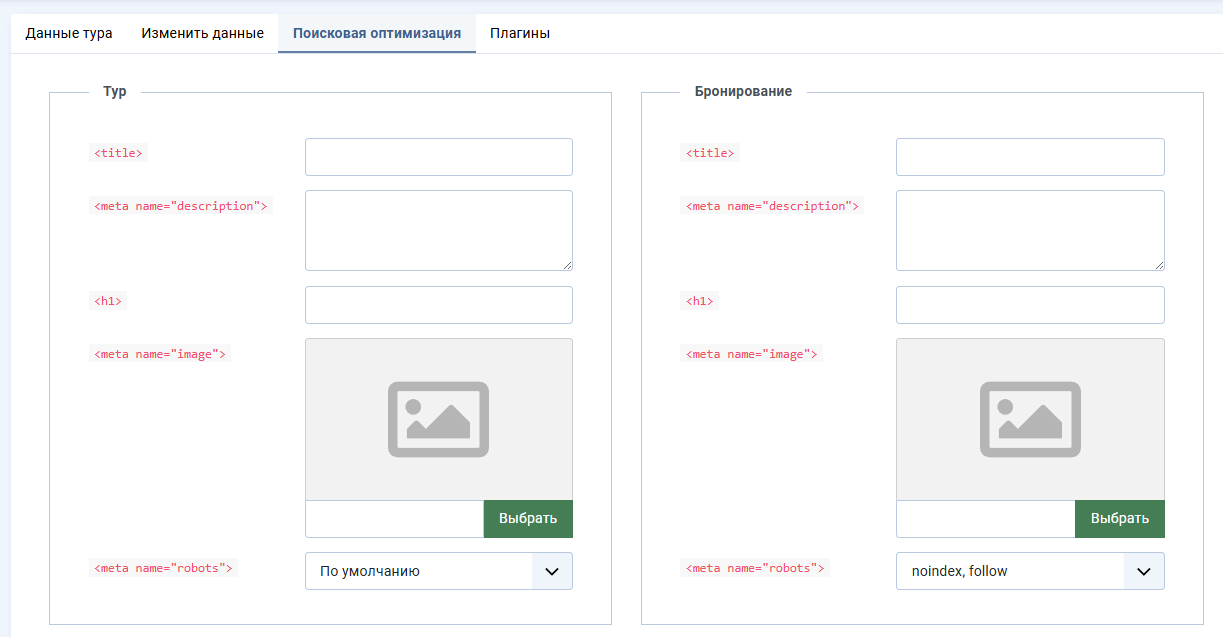The height and width of the screenshot is (637, 1223).
Task: Click the image placeholder in the Бронирование section
Action: (x=1030, y=419)
